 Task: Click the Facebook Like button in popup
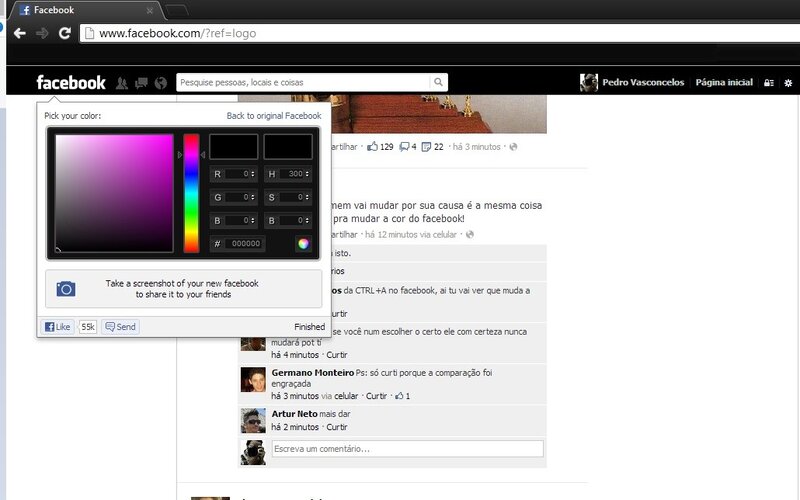57,327
